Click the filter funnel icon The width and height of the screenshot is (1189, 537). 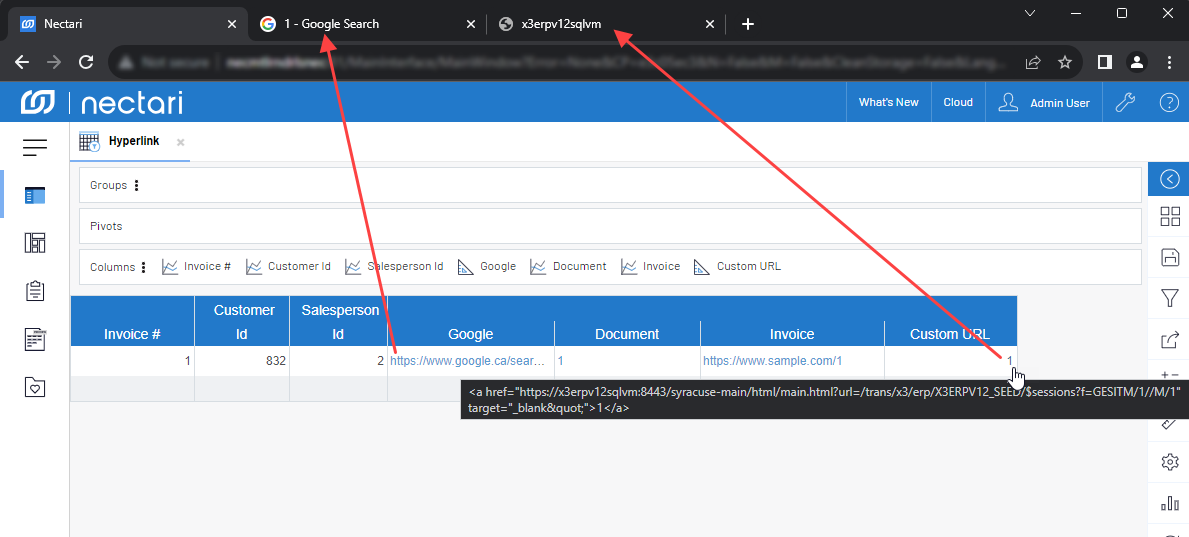(x=1169, y=298)
